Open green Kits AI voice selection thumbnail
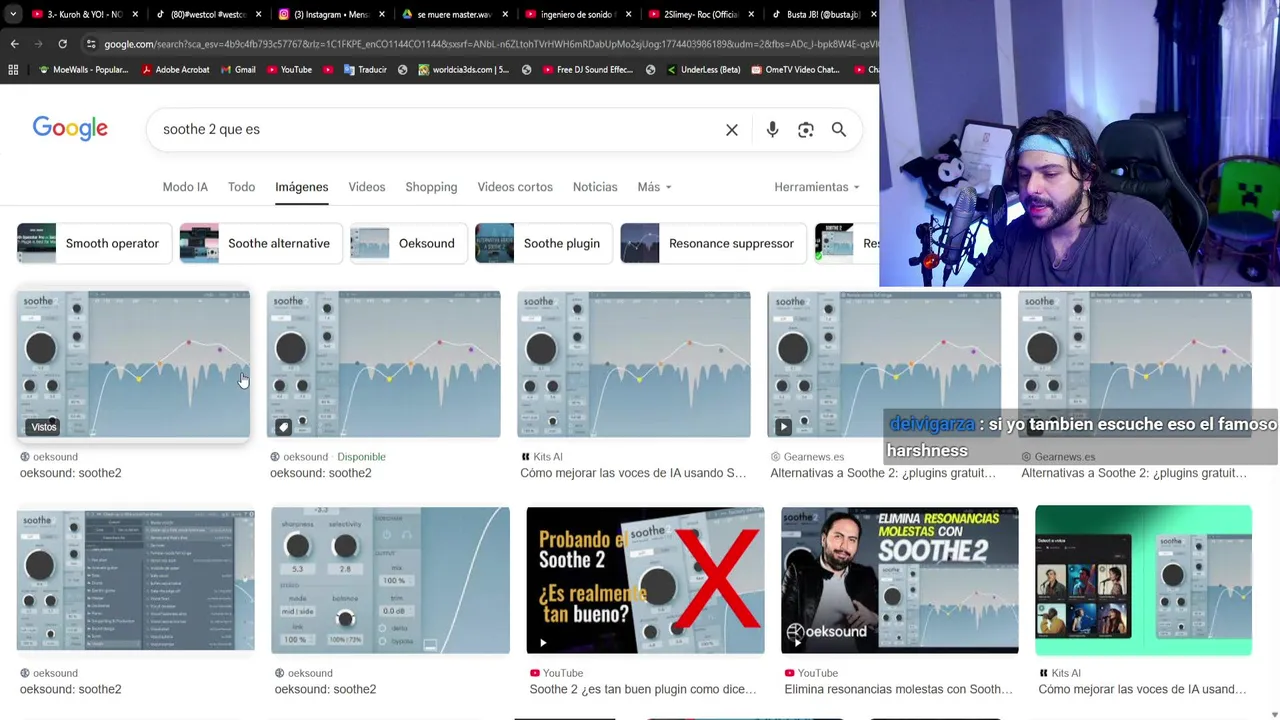Image resolution: width=1280 pixels, height=720 pixels. click(x=1143, y=580)
